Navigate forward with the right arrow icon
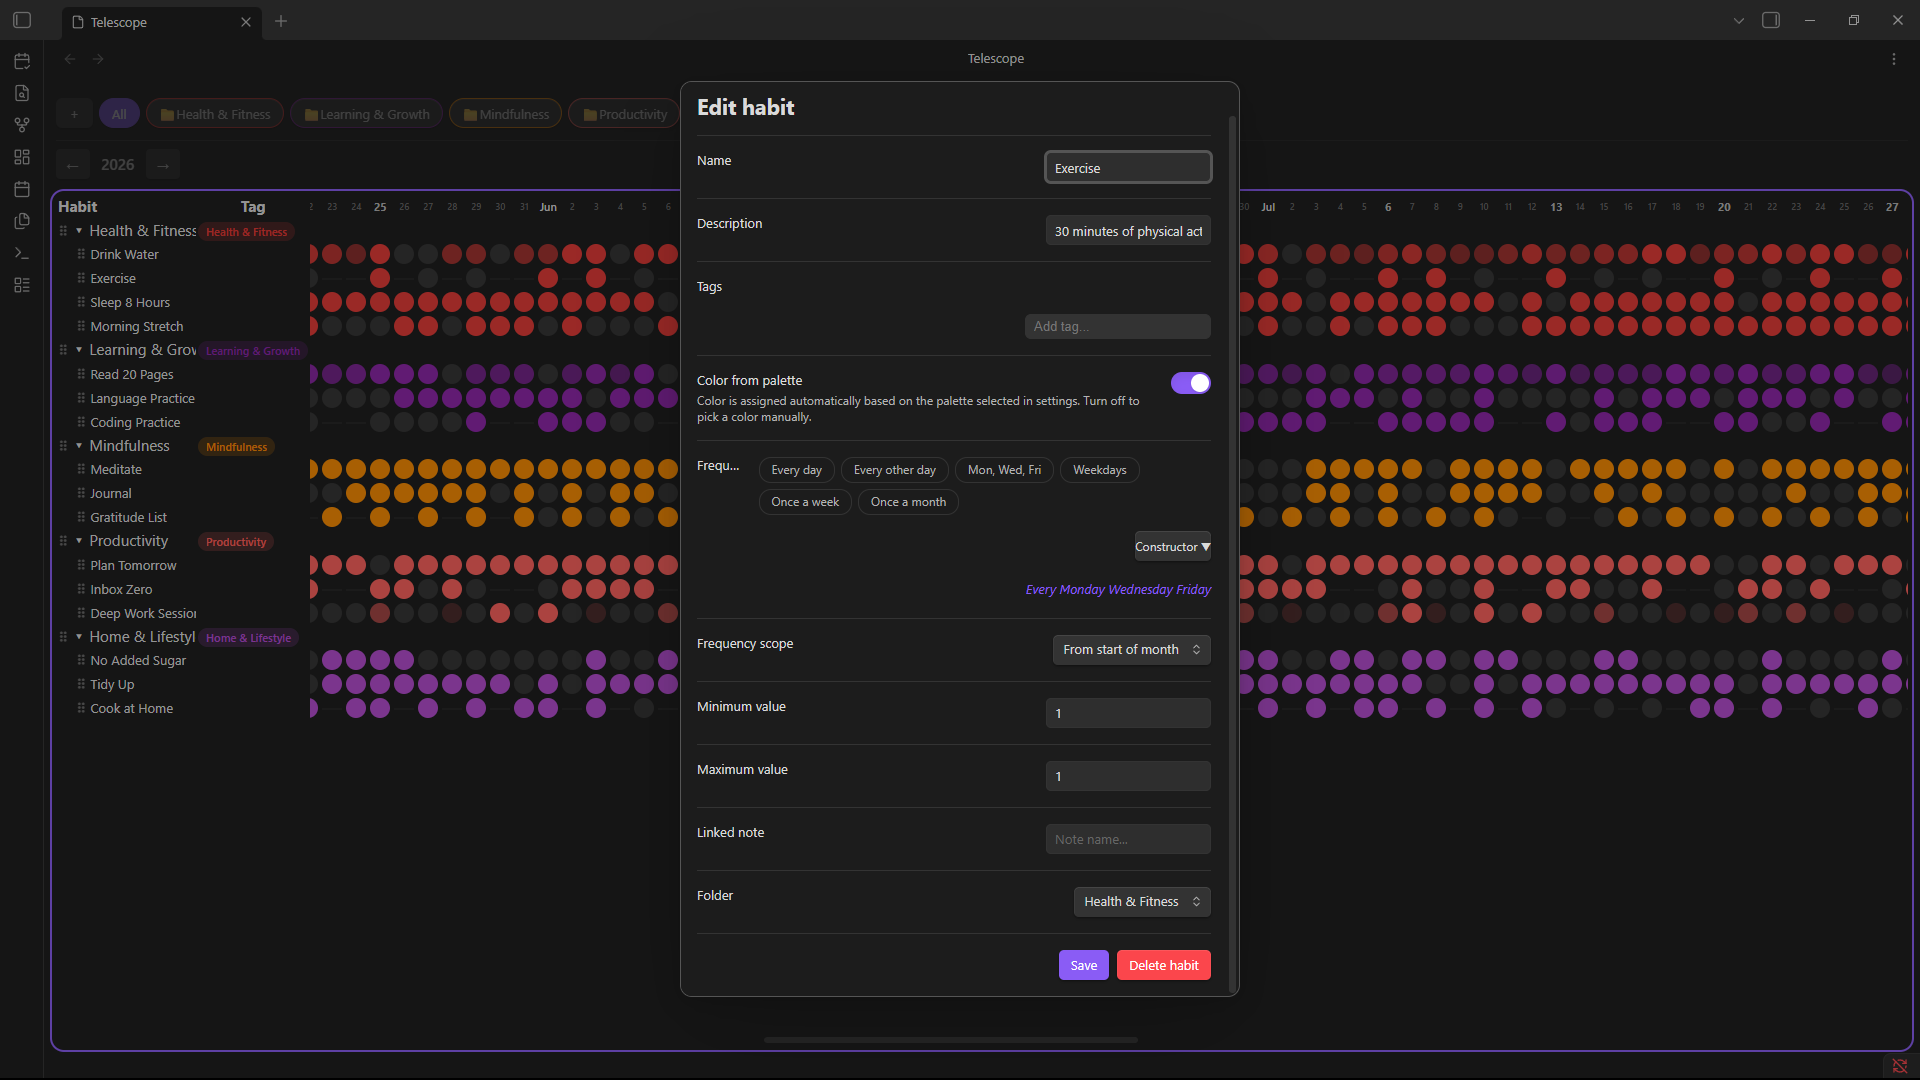The height and width of the screenshot is (1080, 1920). coord(98,59)
